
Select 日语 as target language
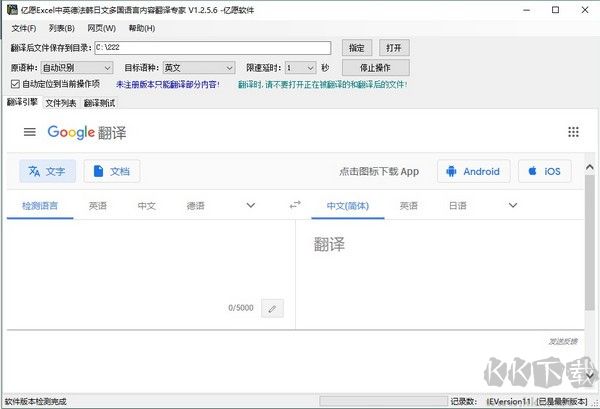click(458, 206)
